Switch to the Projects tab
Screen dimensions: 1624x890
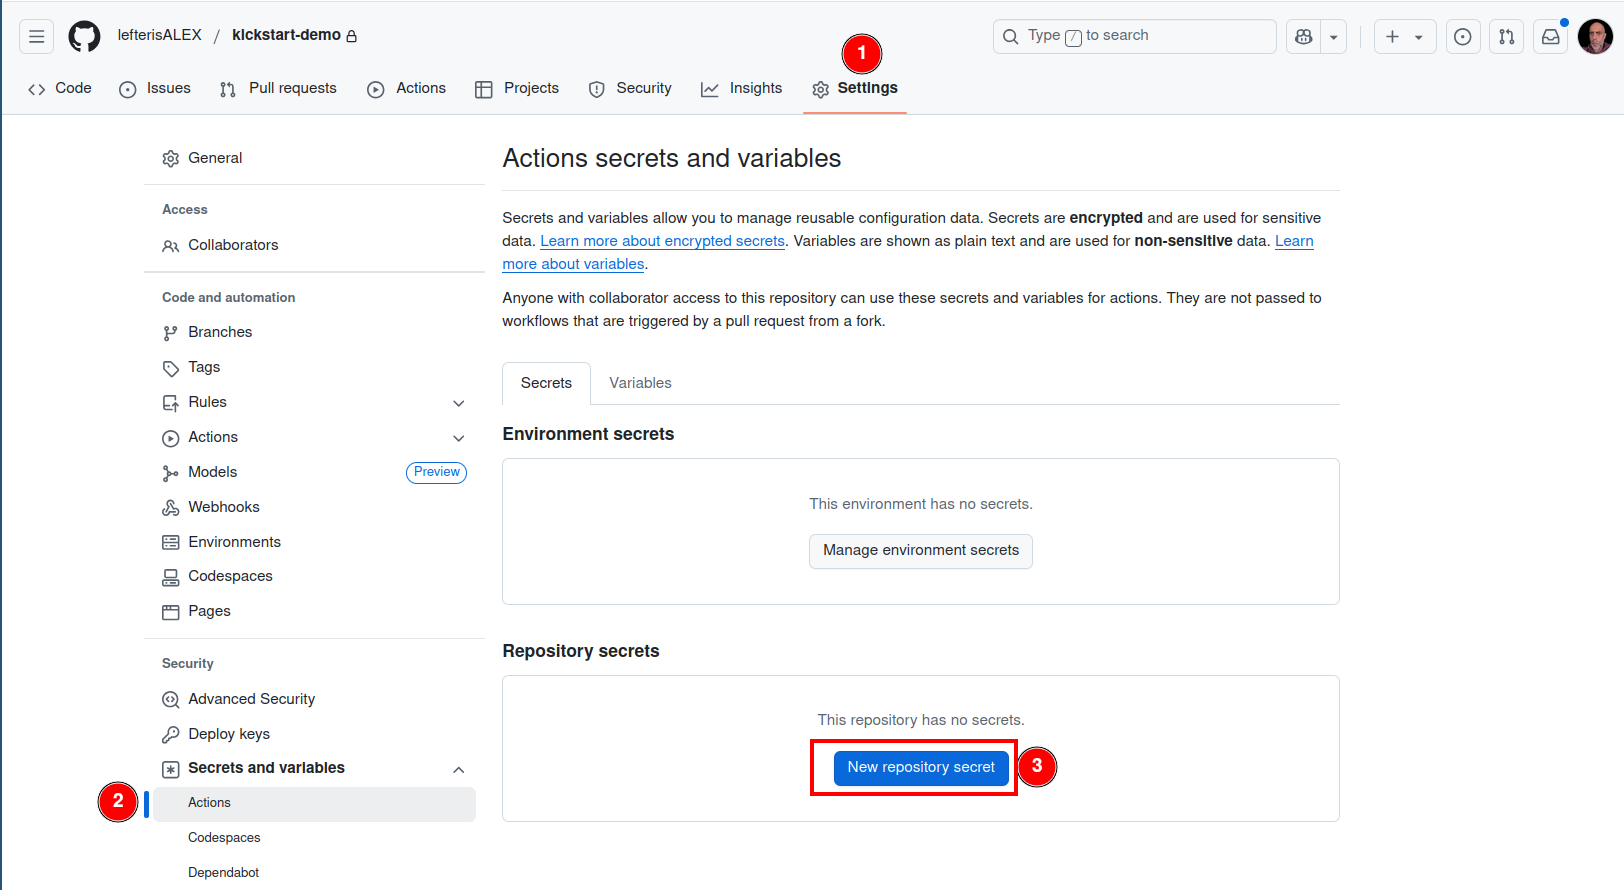tap(517, 88)
